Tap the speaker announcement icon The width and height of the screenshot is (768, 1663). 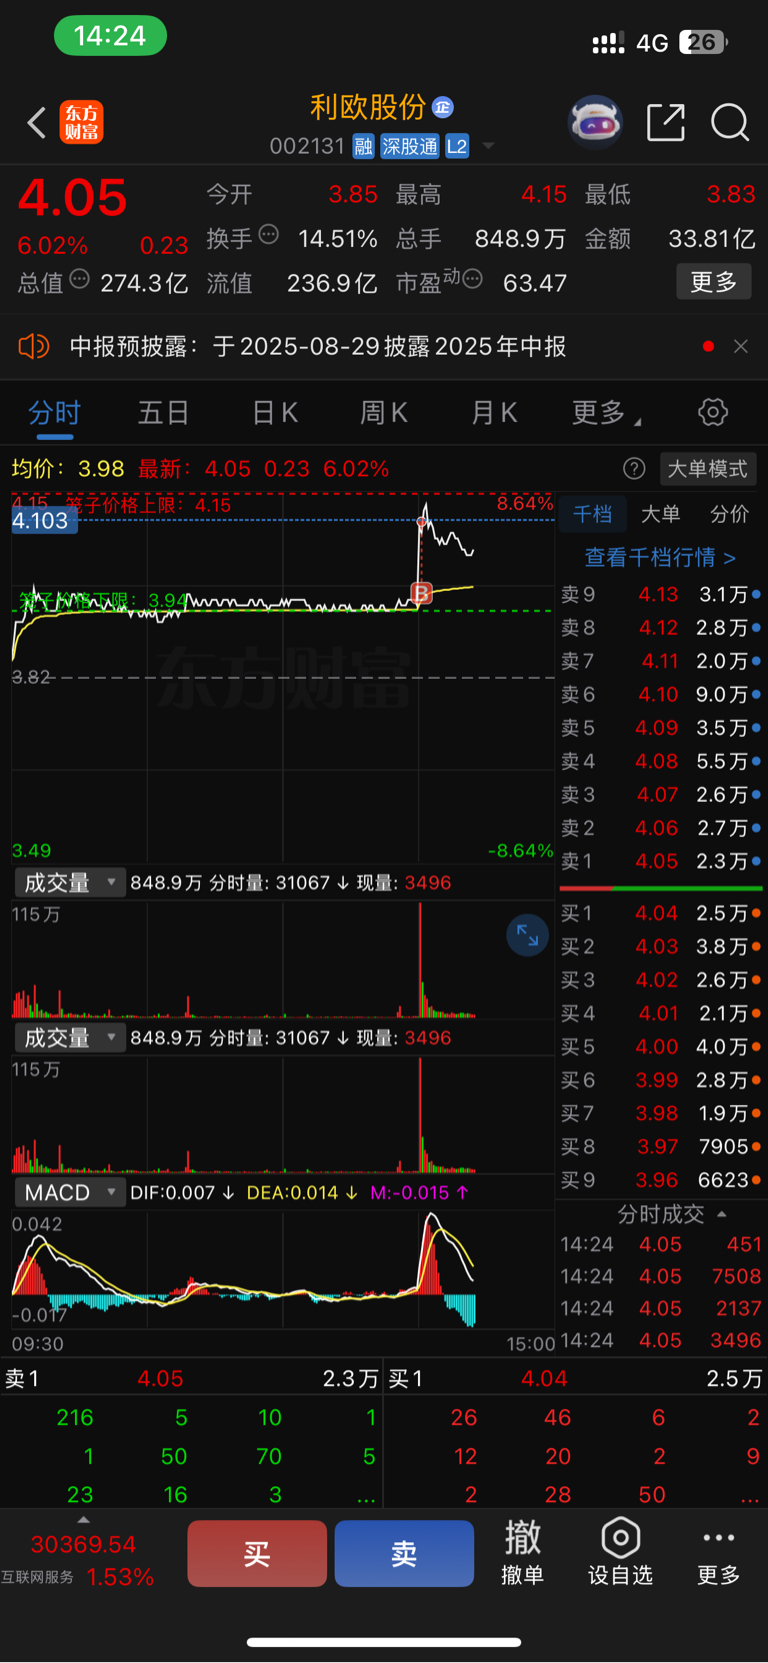pyautogui.click(x=34, y=346)
